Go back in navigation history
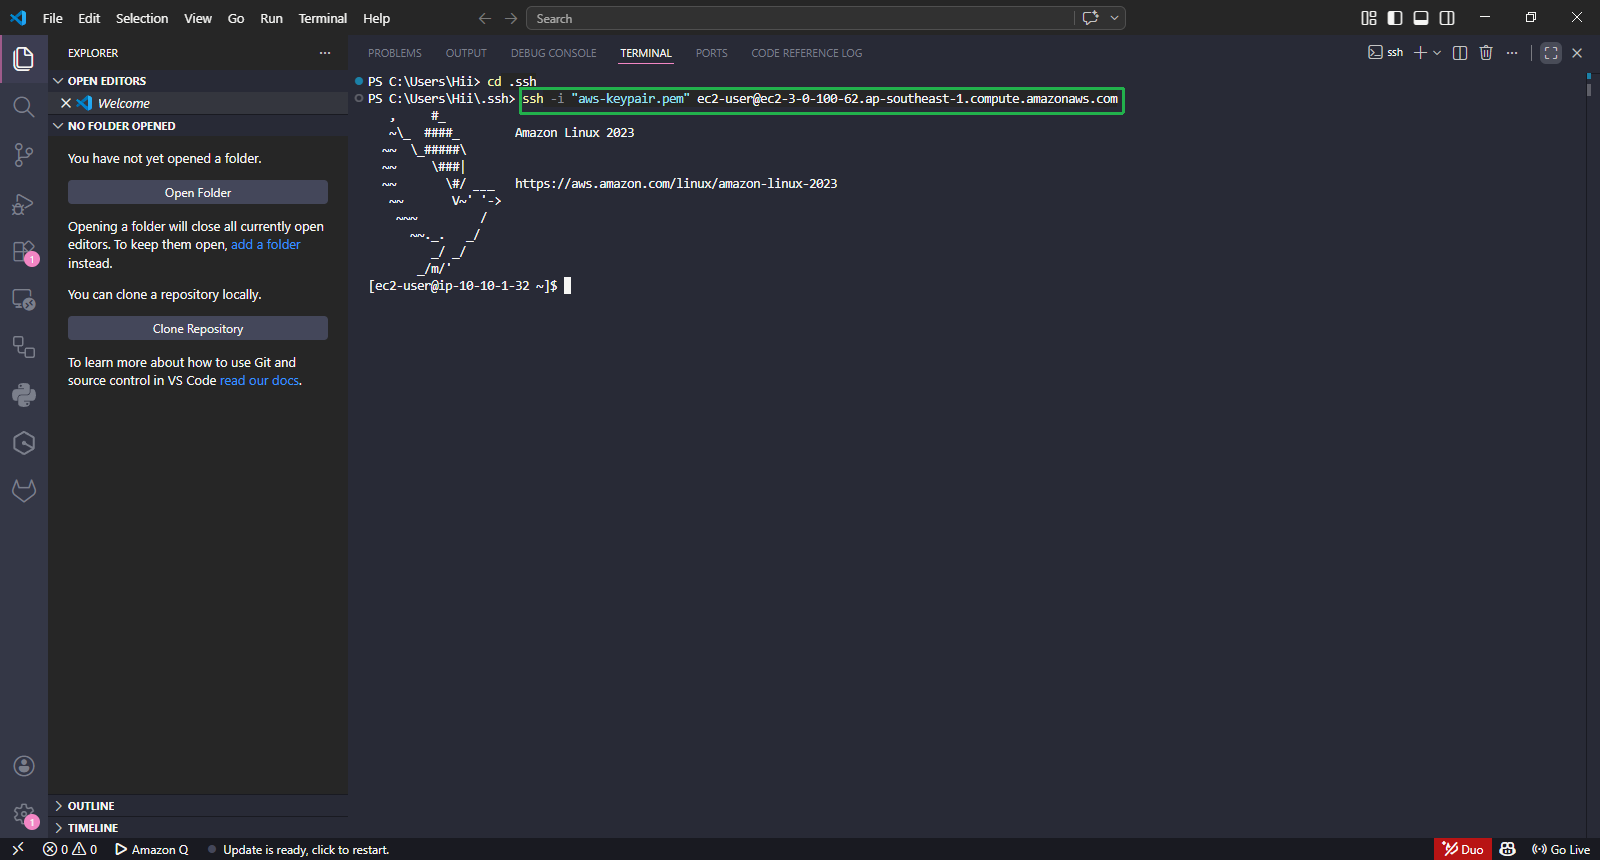 (485, 18)
